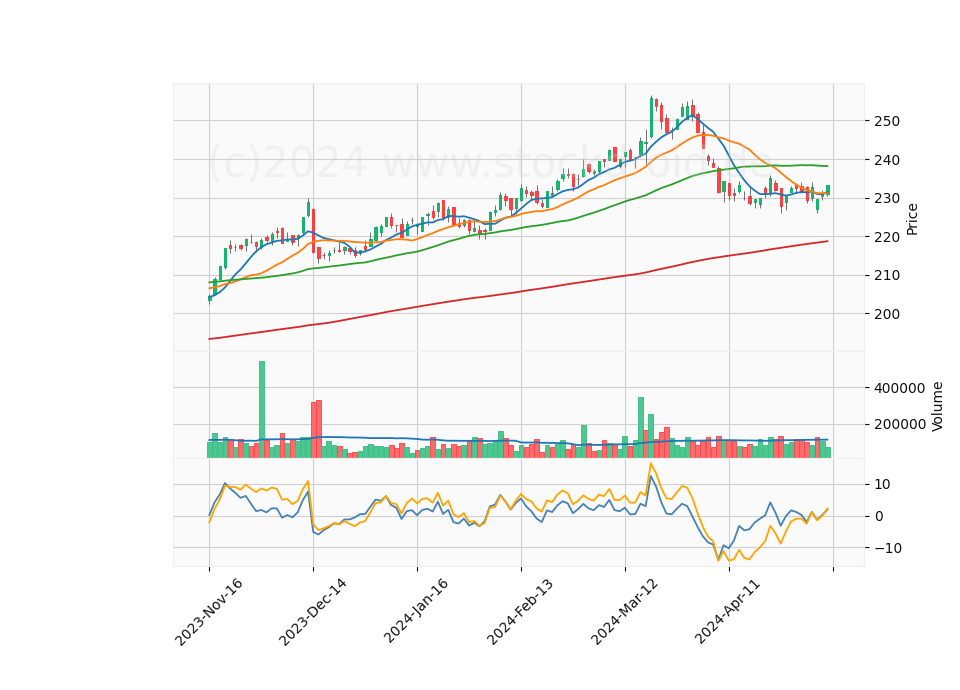
Task: Click the 2023-Nov-16 date label
Action: (209, 612)
